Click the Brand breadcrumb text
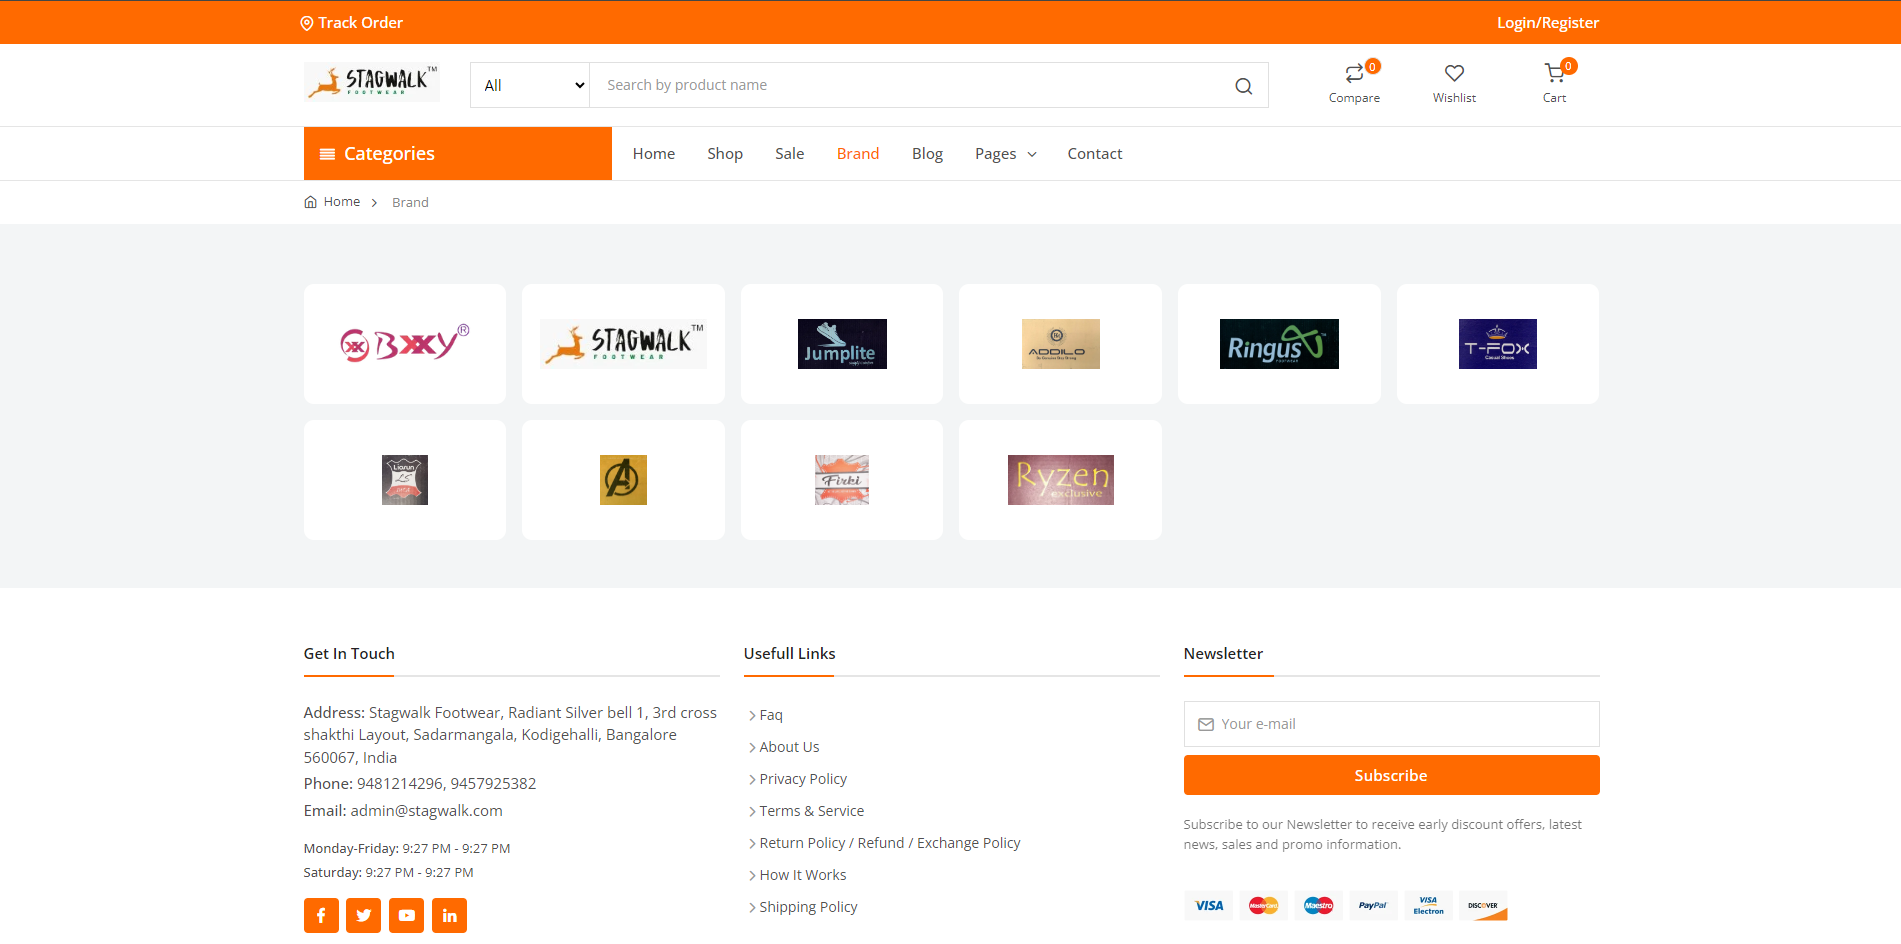The width and height of the screenshot is (1901, 944). pos(410,203)
